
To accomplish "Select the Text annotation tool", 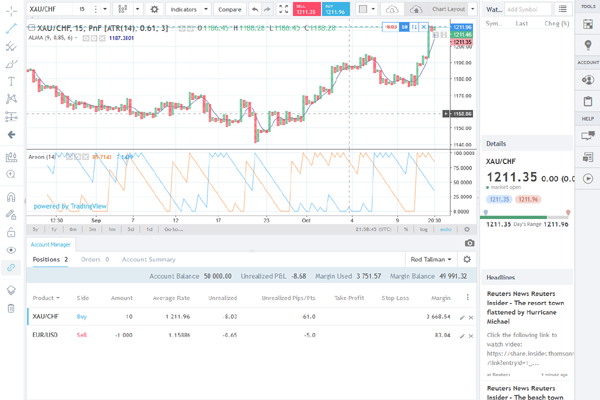I will click(x=11, y=81).
